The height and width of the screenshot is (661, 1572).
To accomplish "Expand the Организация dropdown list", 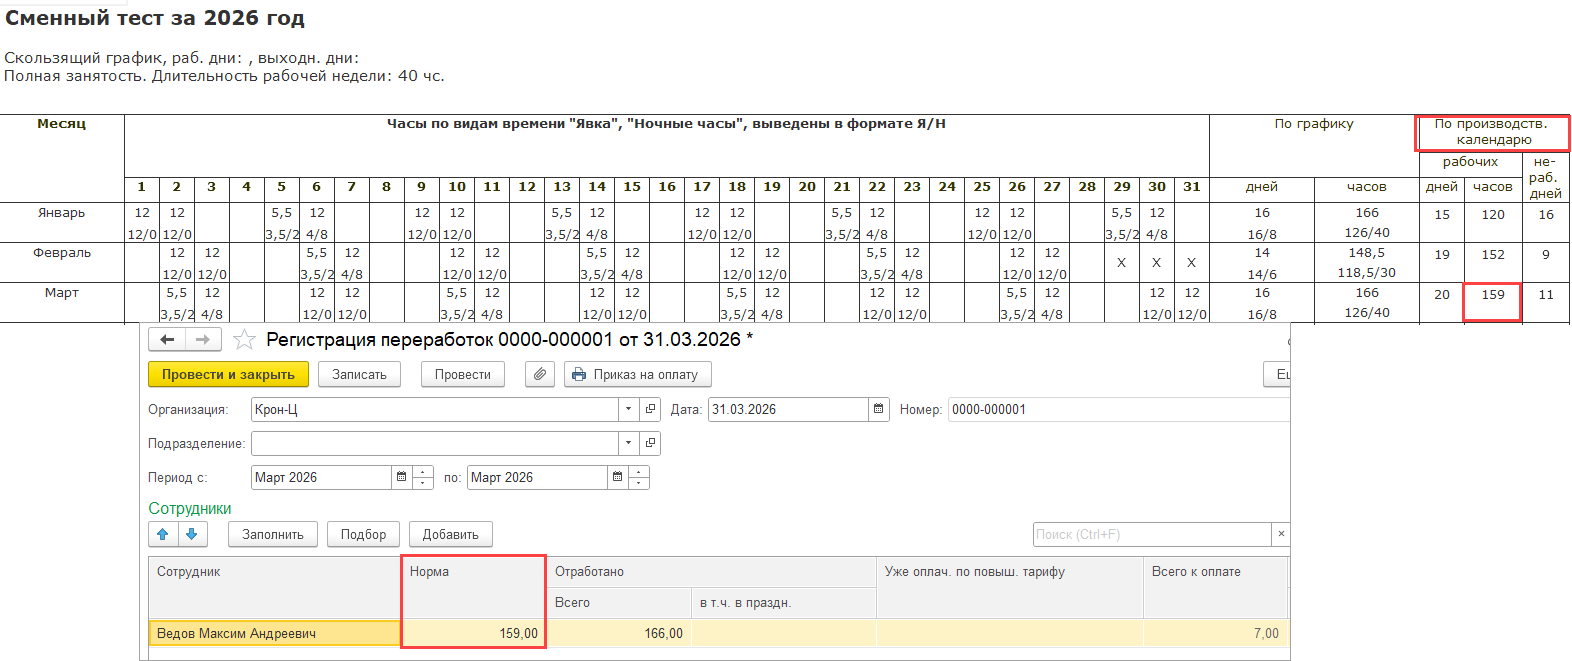I will click(628, 409).
